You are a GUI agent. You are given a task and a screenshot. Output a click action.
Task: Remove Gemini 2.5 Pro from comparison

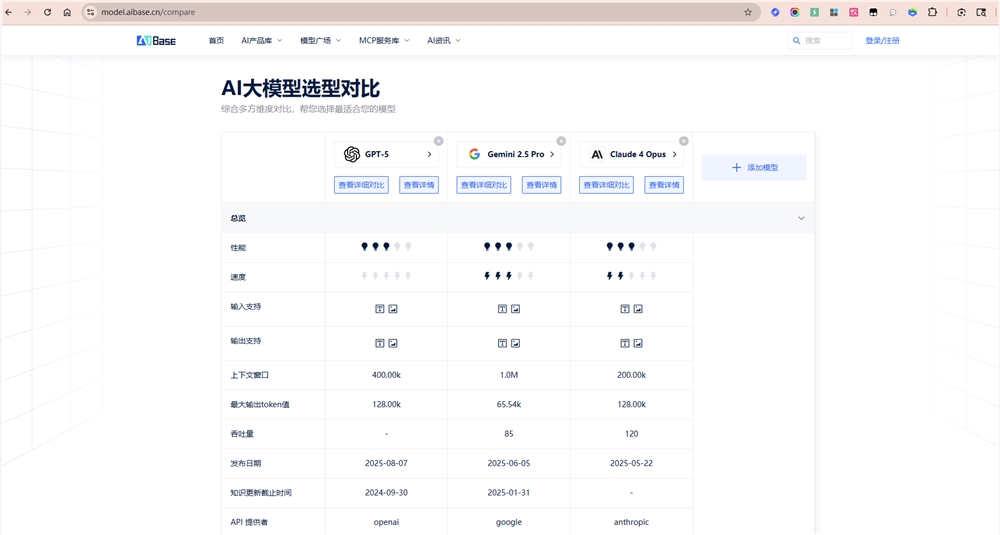click(561, 141)
